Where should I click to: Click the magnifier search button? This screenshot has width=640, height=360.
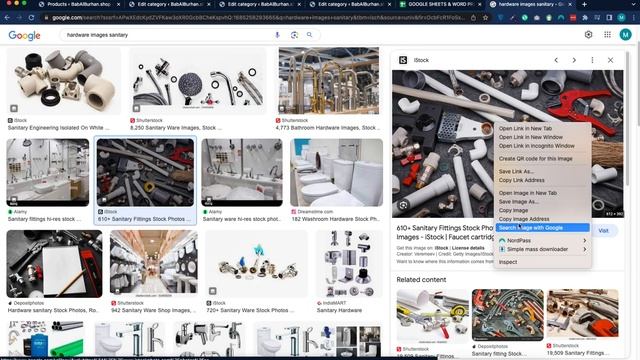tap(309, 35)
